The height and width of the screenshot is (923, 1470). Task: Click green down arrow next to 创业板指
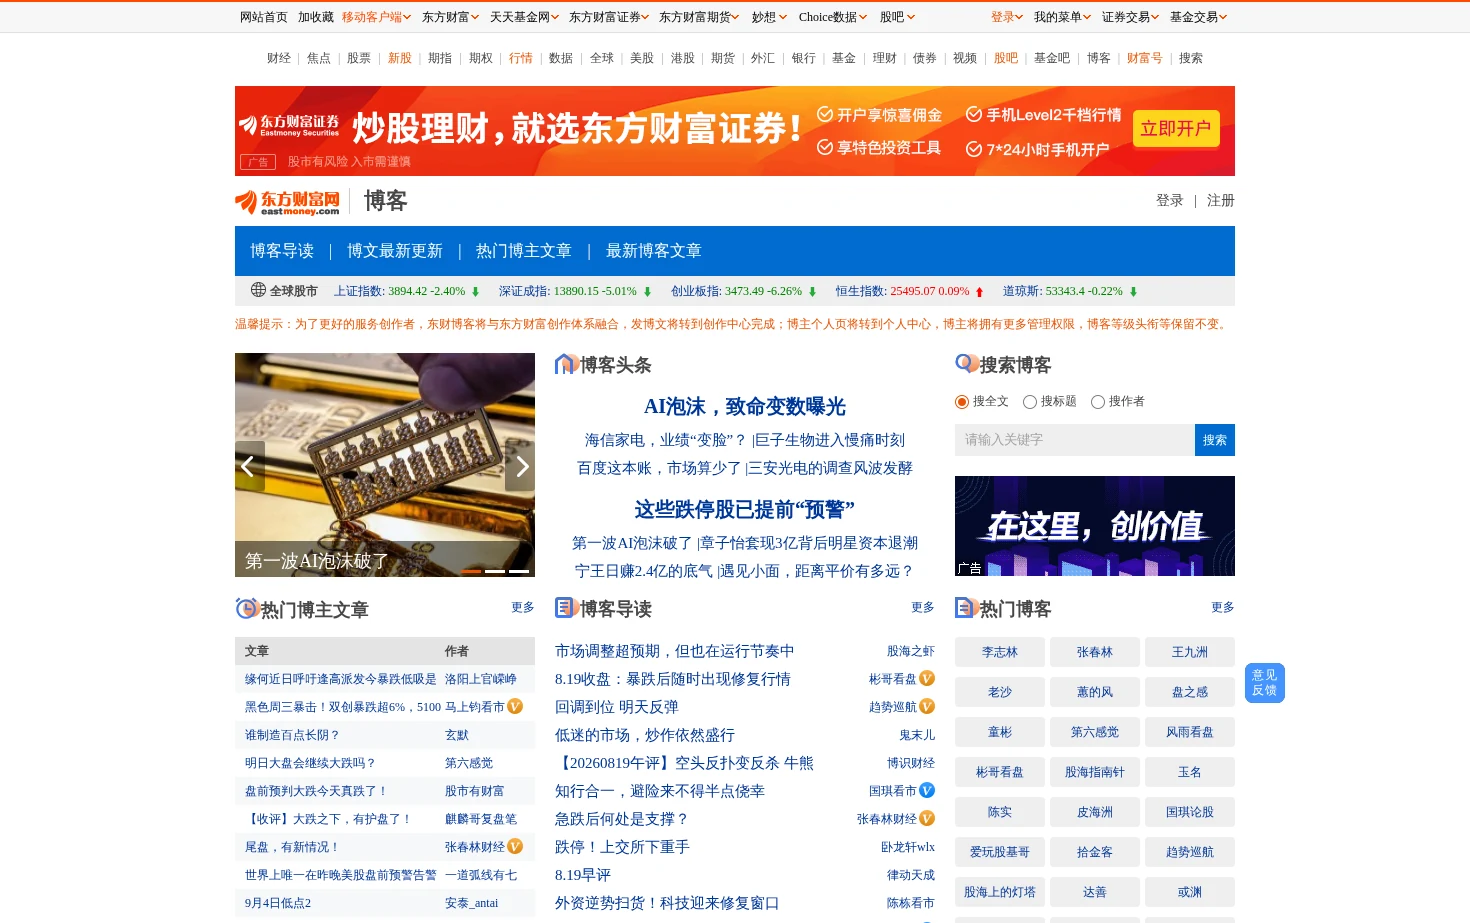tap(812, 292)
